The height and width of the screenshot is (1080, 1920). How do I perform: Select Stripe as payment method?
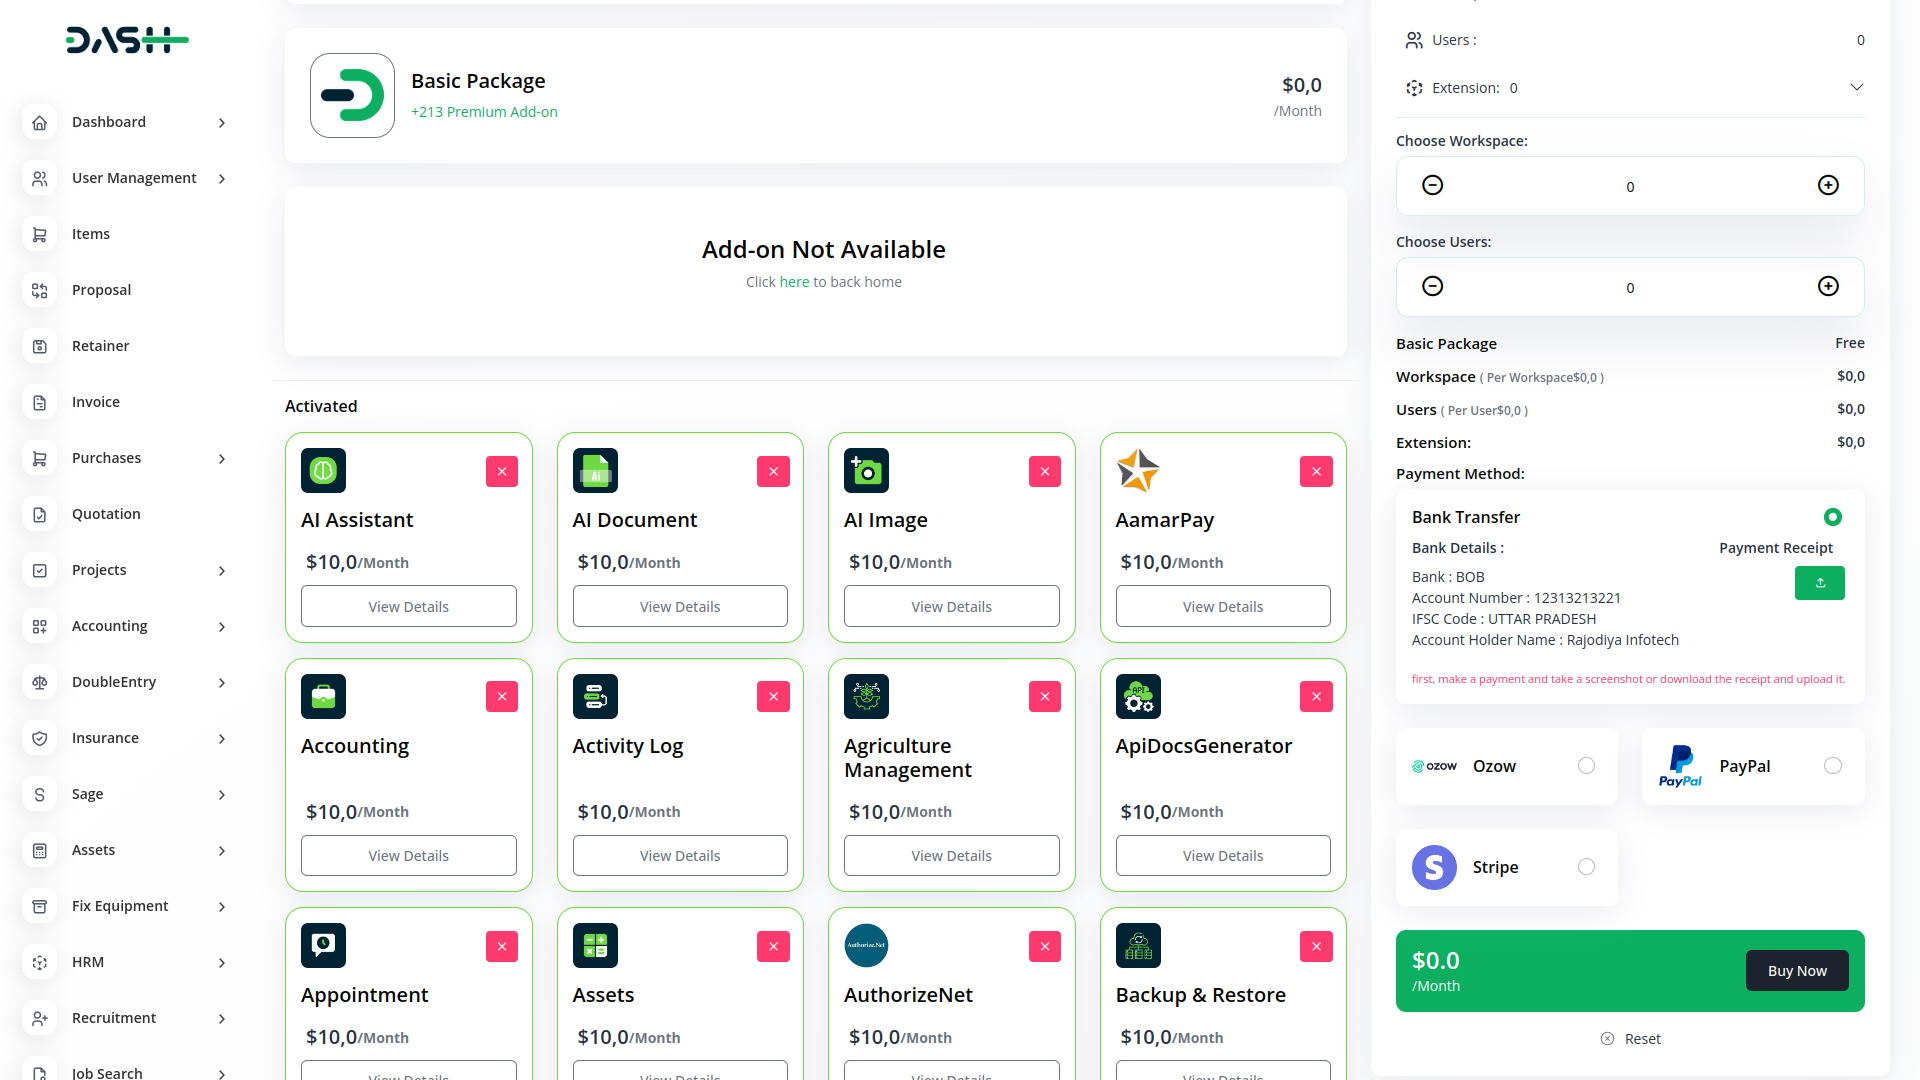[1586, 867]
